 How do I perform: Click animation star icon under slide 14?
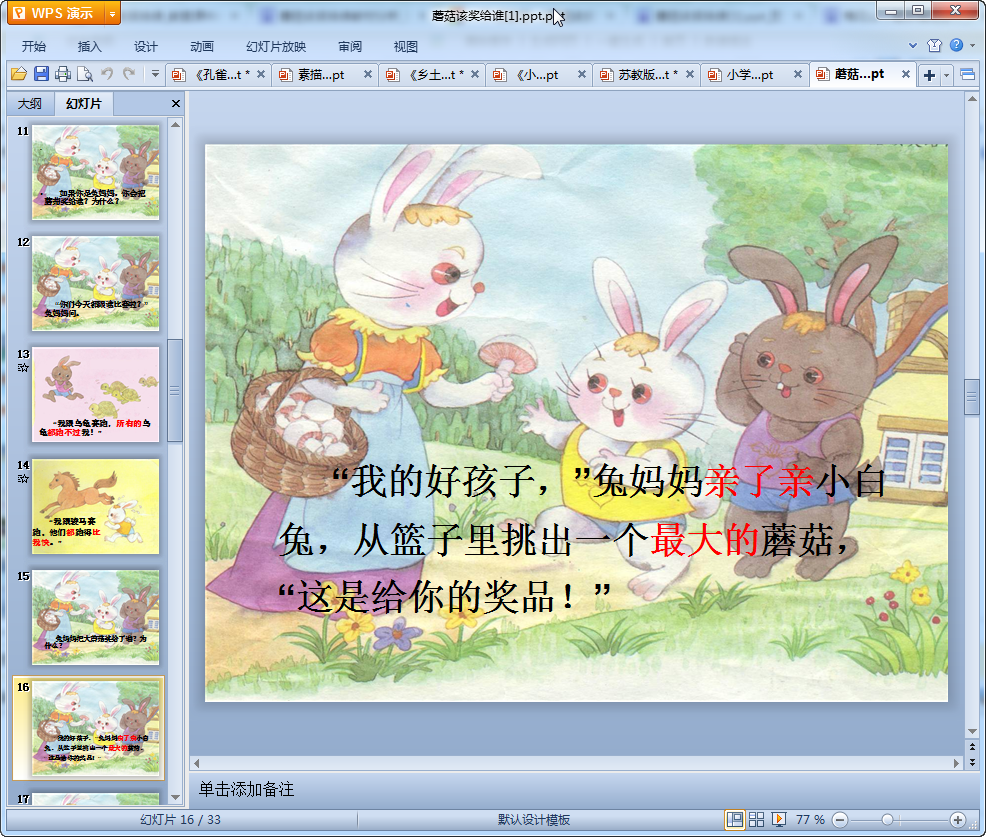(x=23, y=479)
